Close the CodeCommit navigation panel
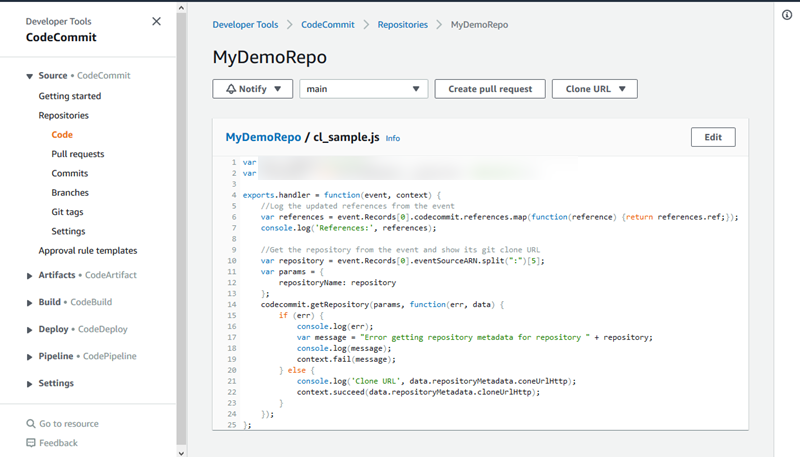 coord(156,21)
